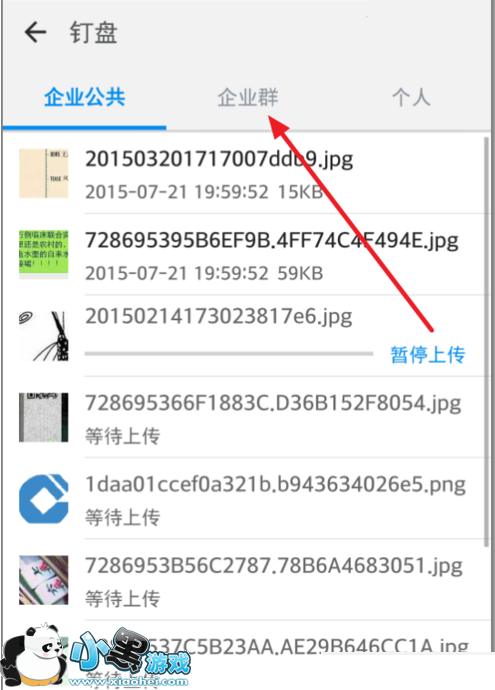
Task: Select thumbnail of 728695366F1883C.D36B152F8054.jpg
Action: [44, 417]
